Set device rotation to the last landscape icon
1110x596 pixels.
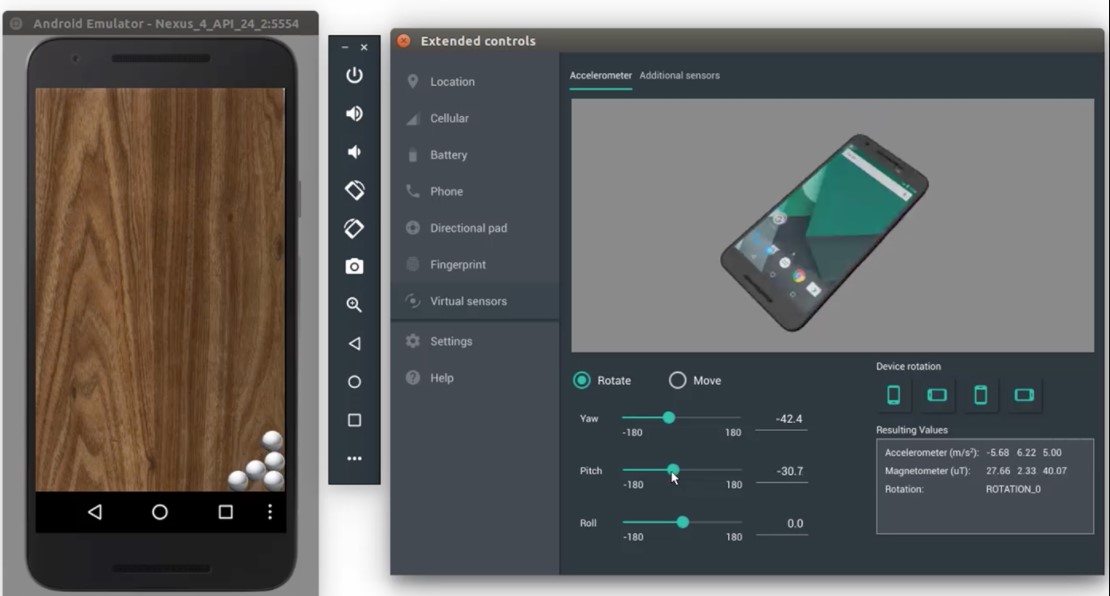[x=1024, y=395]
